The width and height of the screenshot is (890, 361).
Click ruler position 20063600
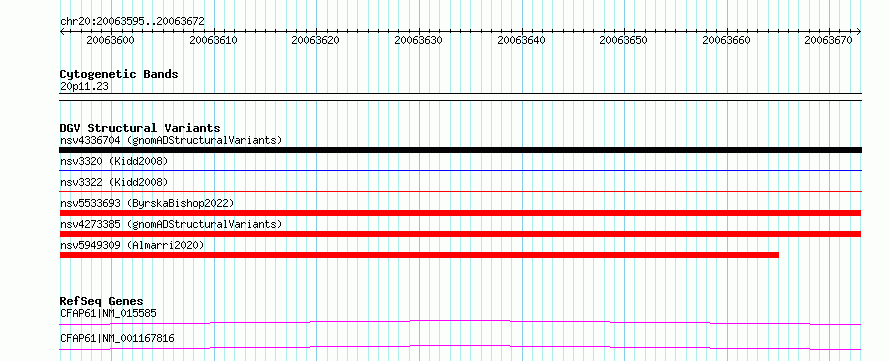click(111, 40)
